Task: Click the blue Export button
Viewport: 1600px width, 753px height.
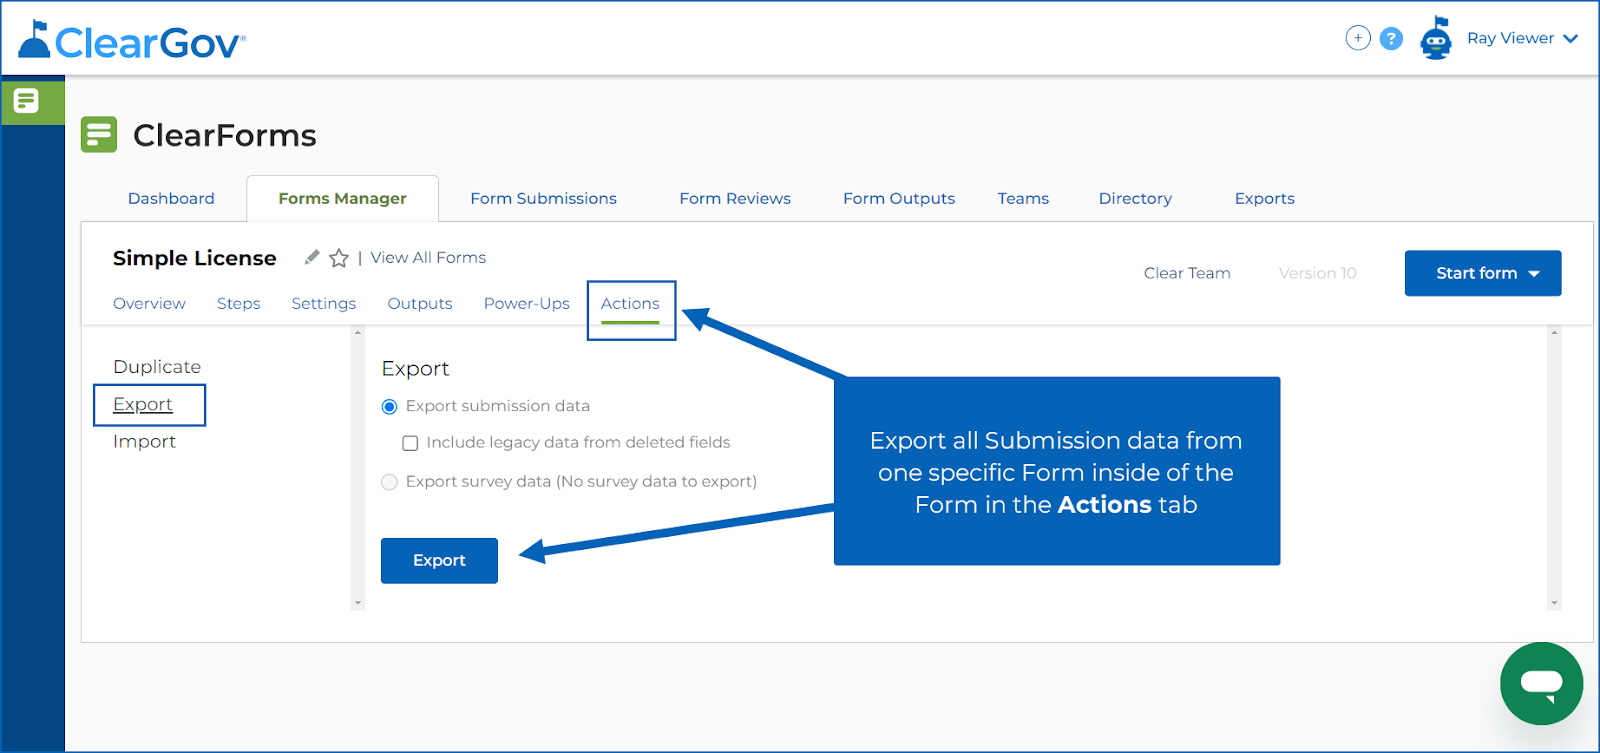Action: point(439,560)
